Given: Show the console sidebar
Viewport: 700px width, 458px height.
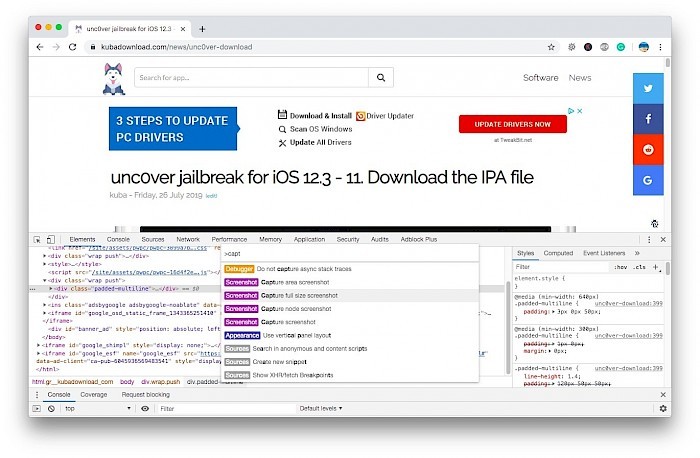Looking at the screenshot, I should point(37,408).
